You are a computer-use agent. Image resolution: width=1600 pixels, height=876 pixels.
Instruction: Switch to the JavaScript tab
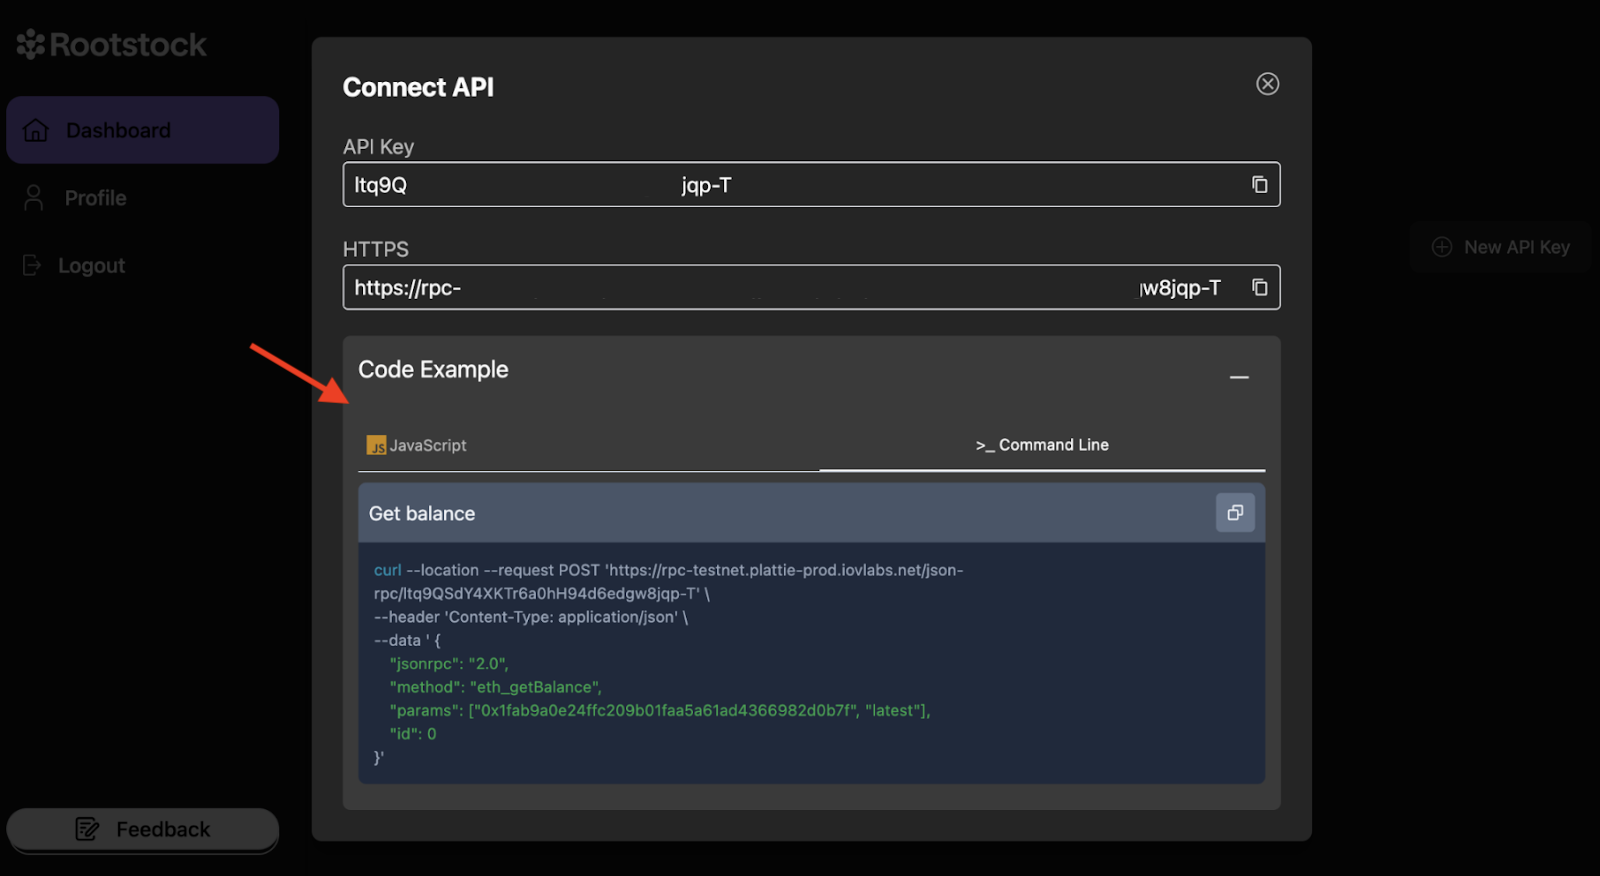(417, 445)
